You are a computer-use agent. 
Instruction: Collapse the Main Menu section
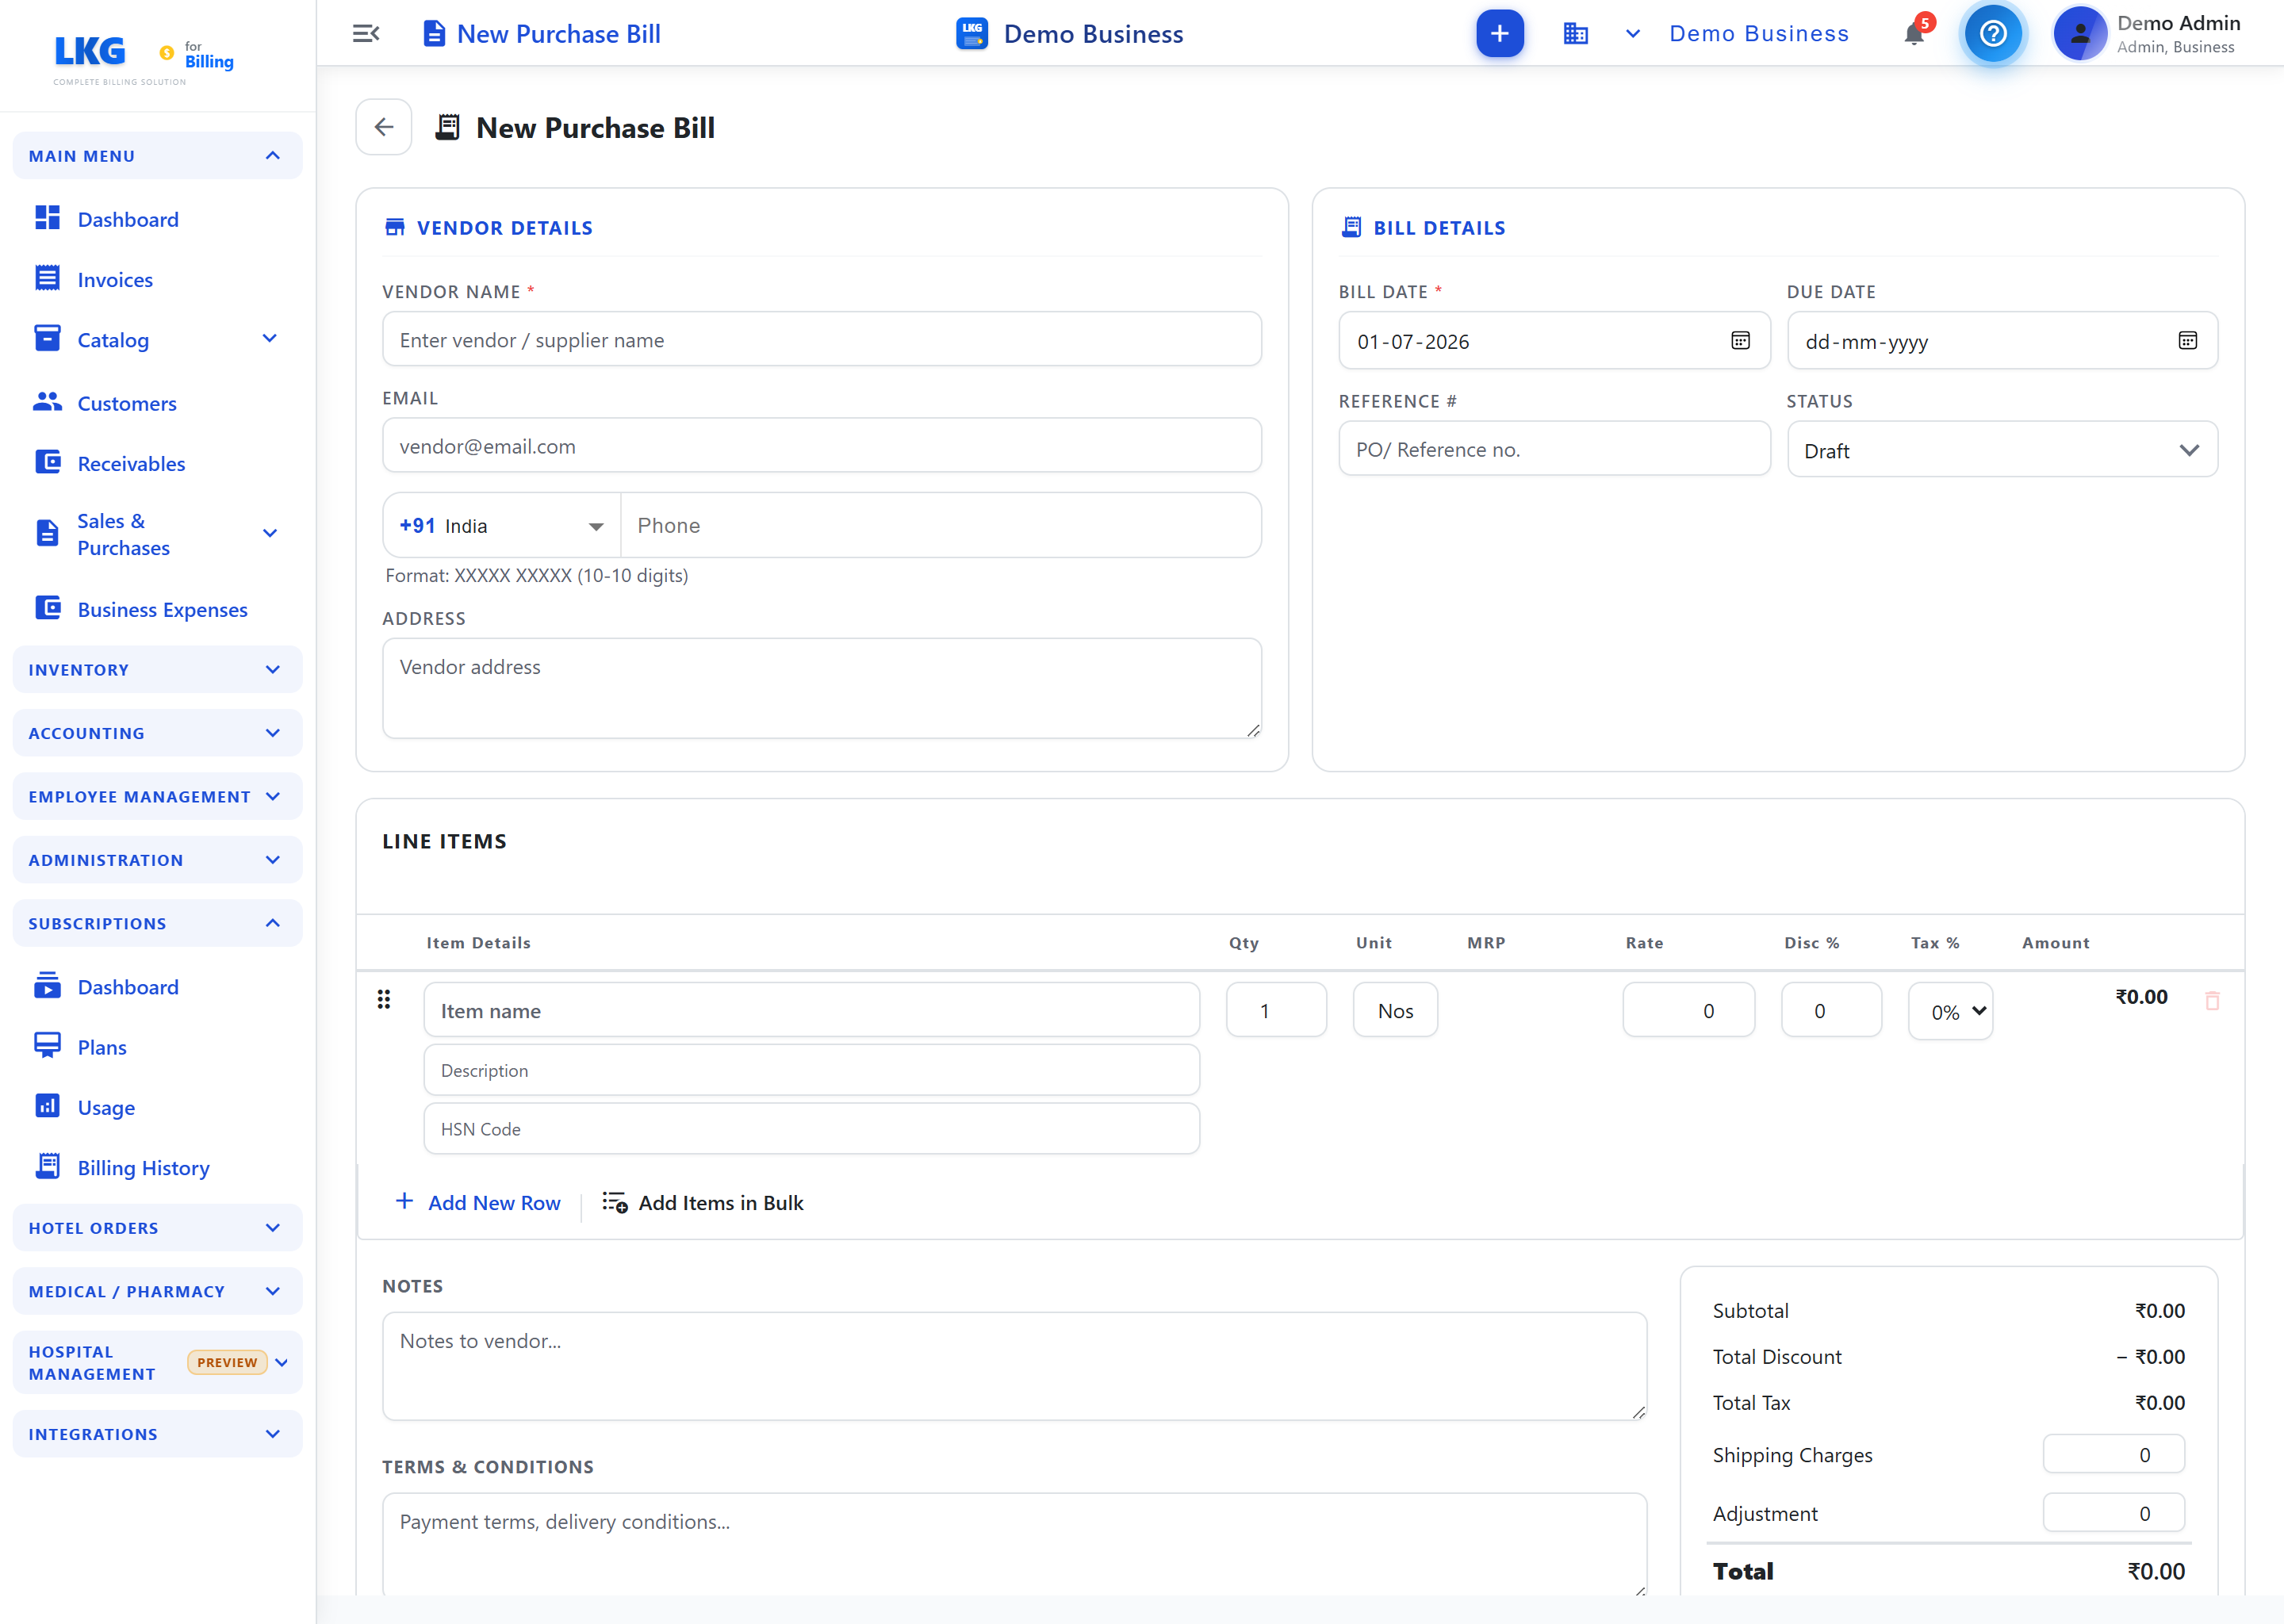click(157, 156)
